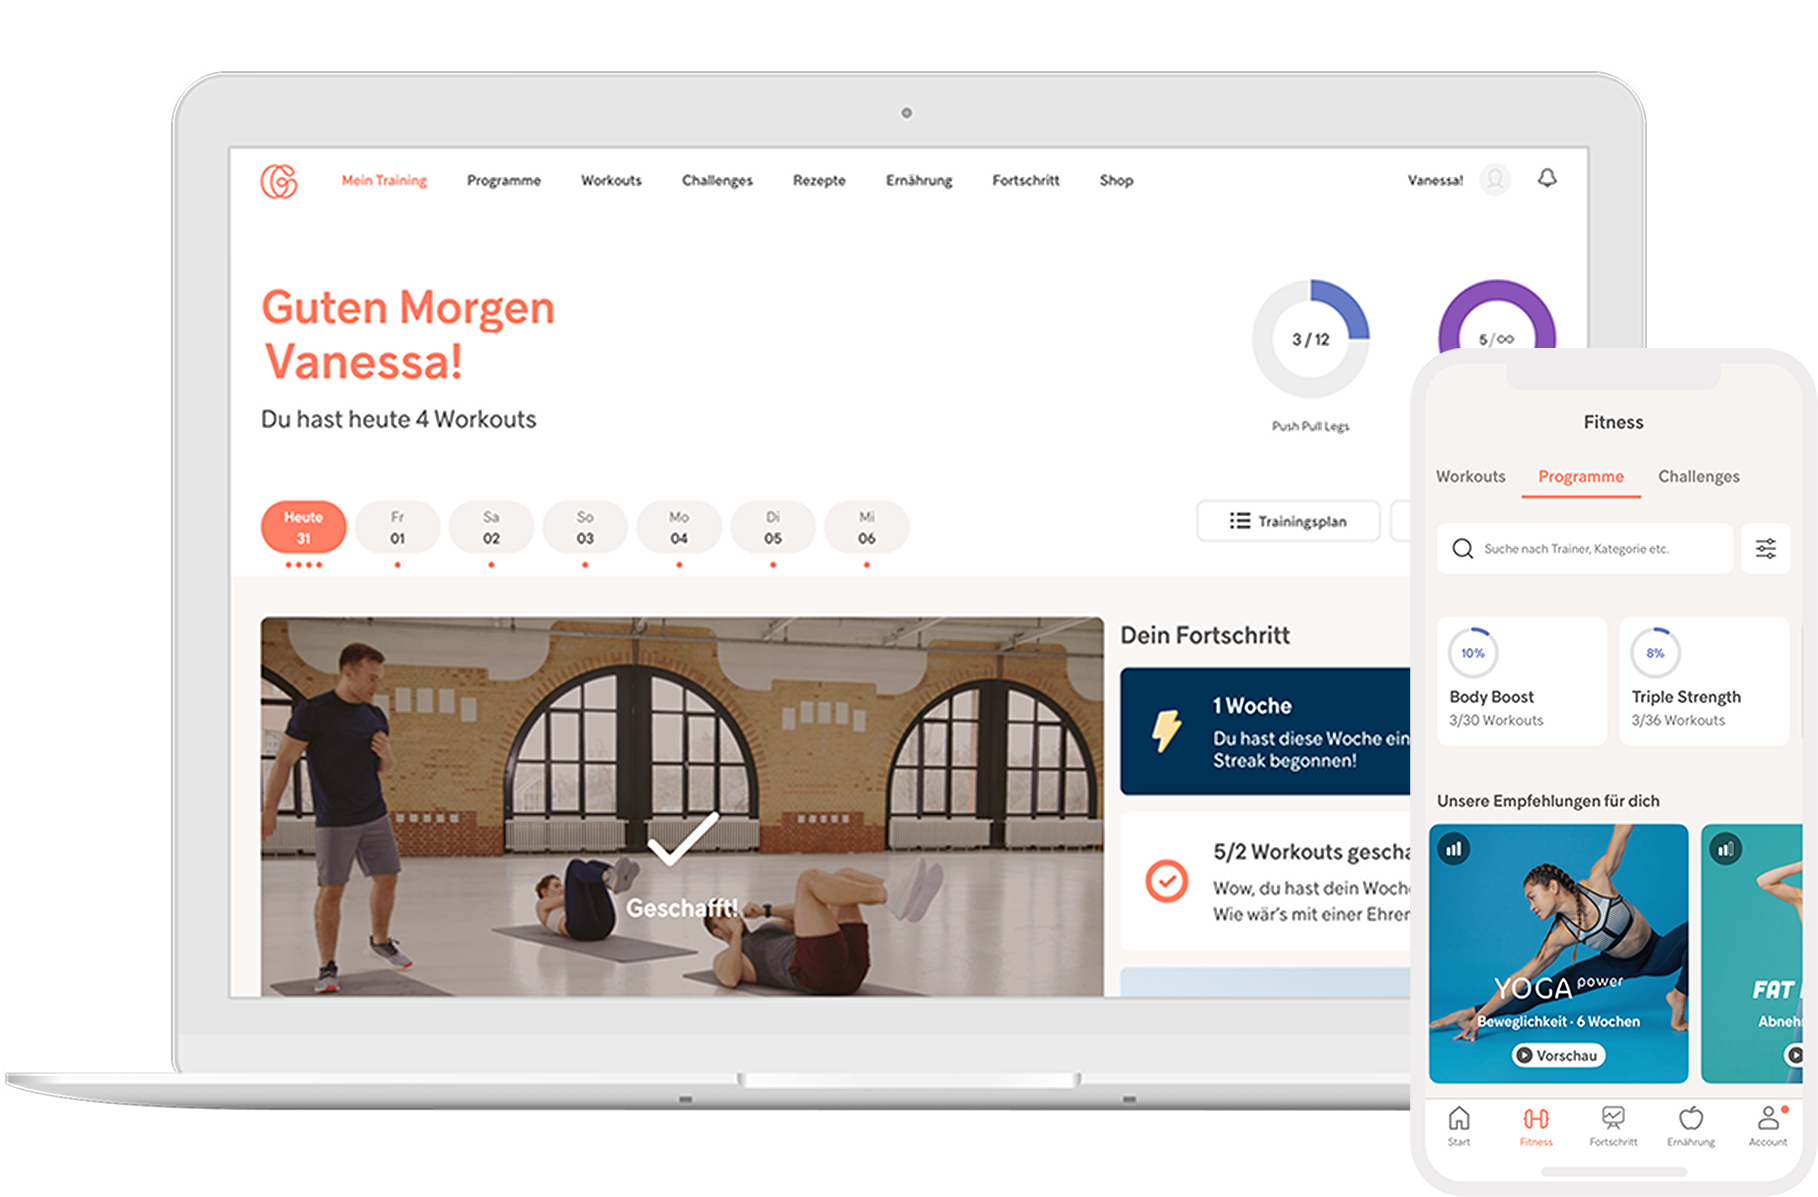
Task: Open the Rezepte menu item
Action: coord(819,181)
